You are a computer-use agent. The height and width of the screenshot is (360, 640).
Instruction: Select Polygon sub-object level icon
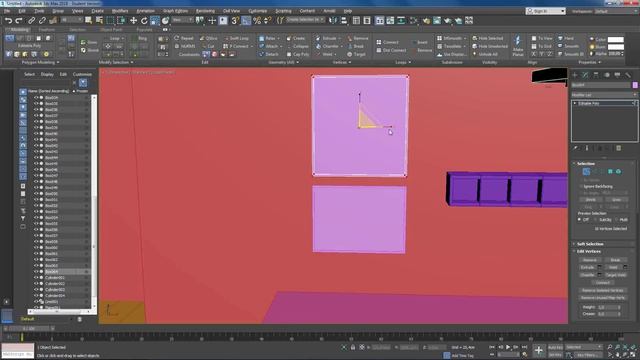[x=610, y=171]
